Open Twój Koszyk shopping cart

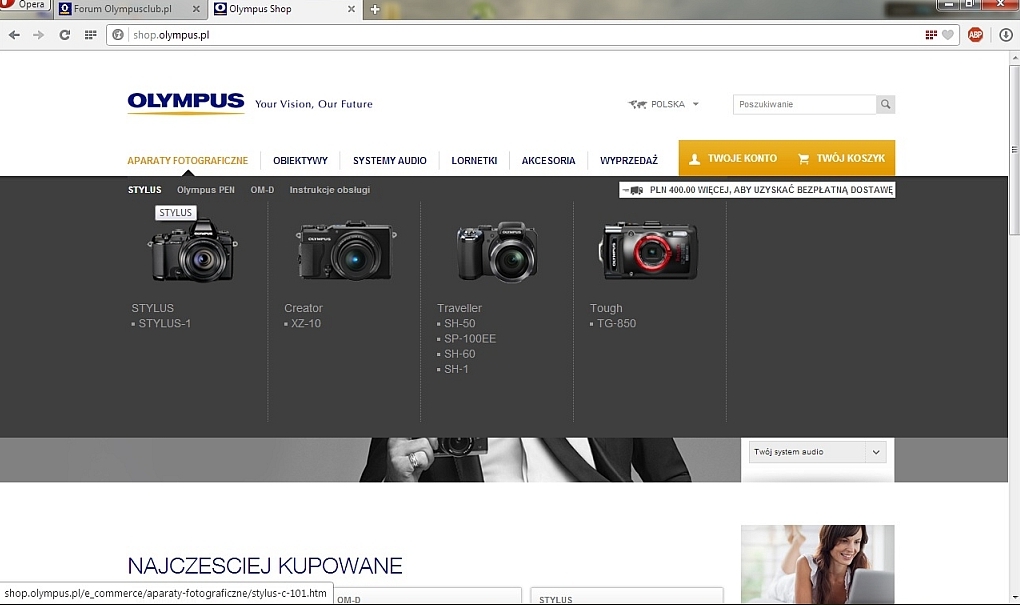(841, 159)
